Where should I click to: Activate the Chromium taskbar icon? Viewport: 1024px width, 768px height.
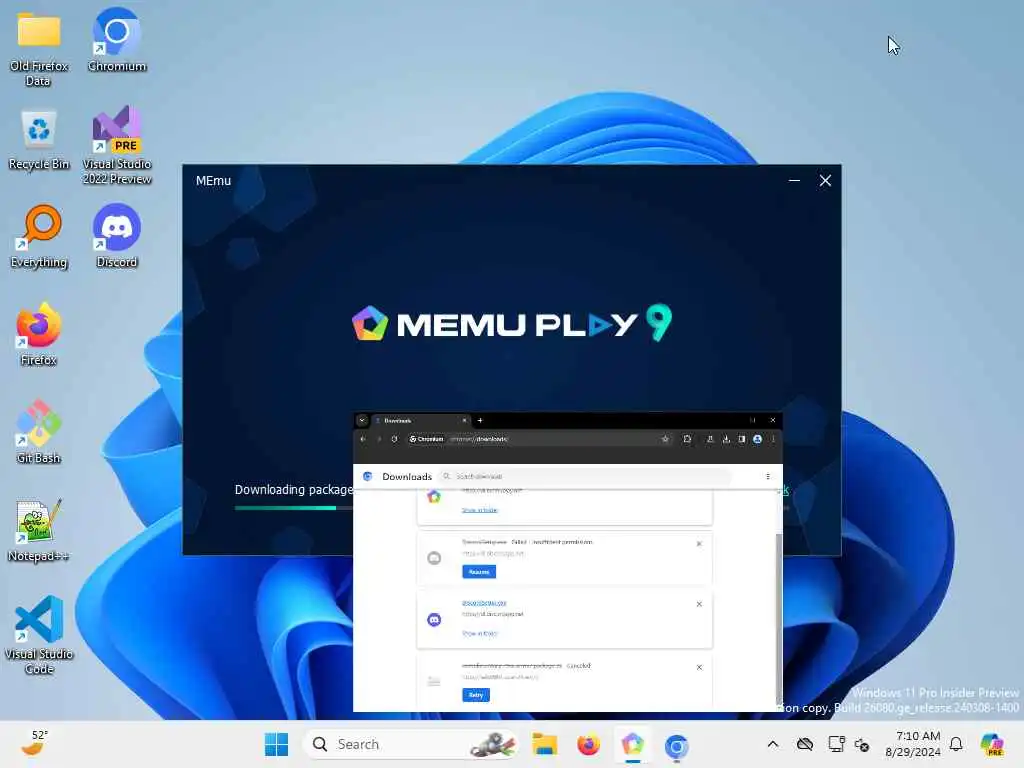(x=677, y=745)
